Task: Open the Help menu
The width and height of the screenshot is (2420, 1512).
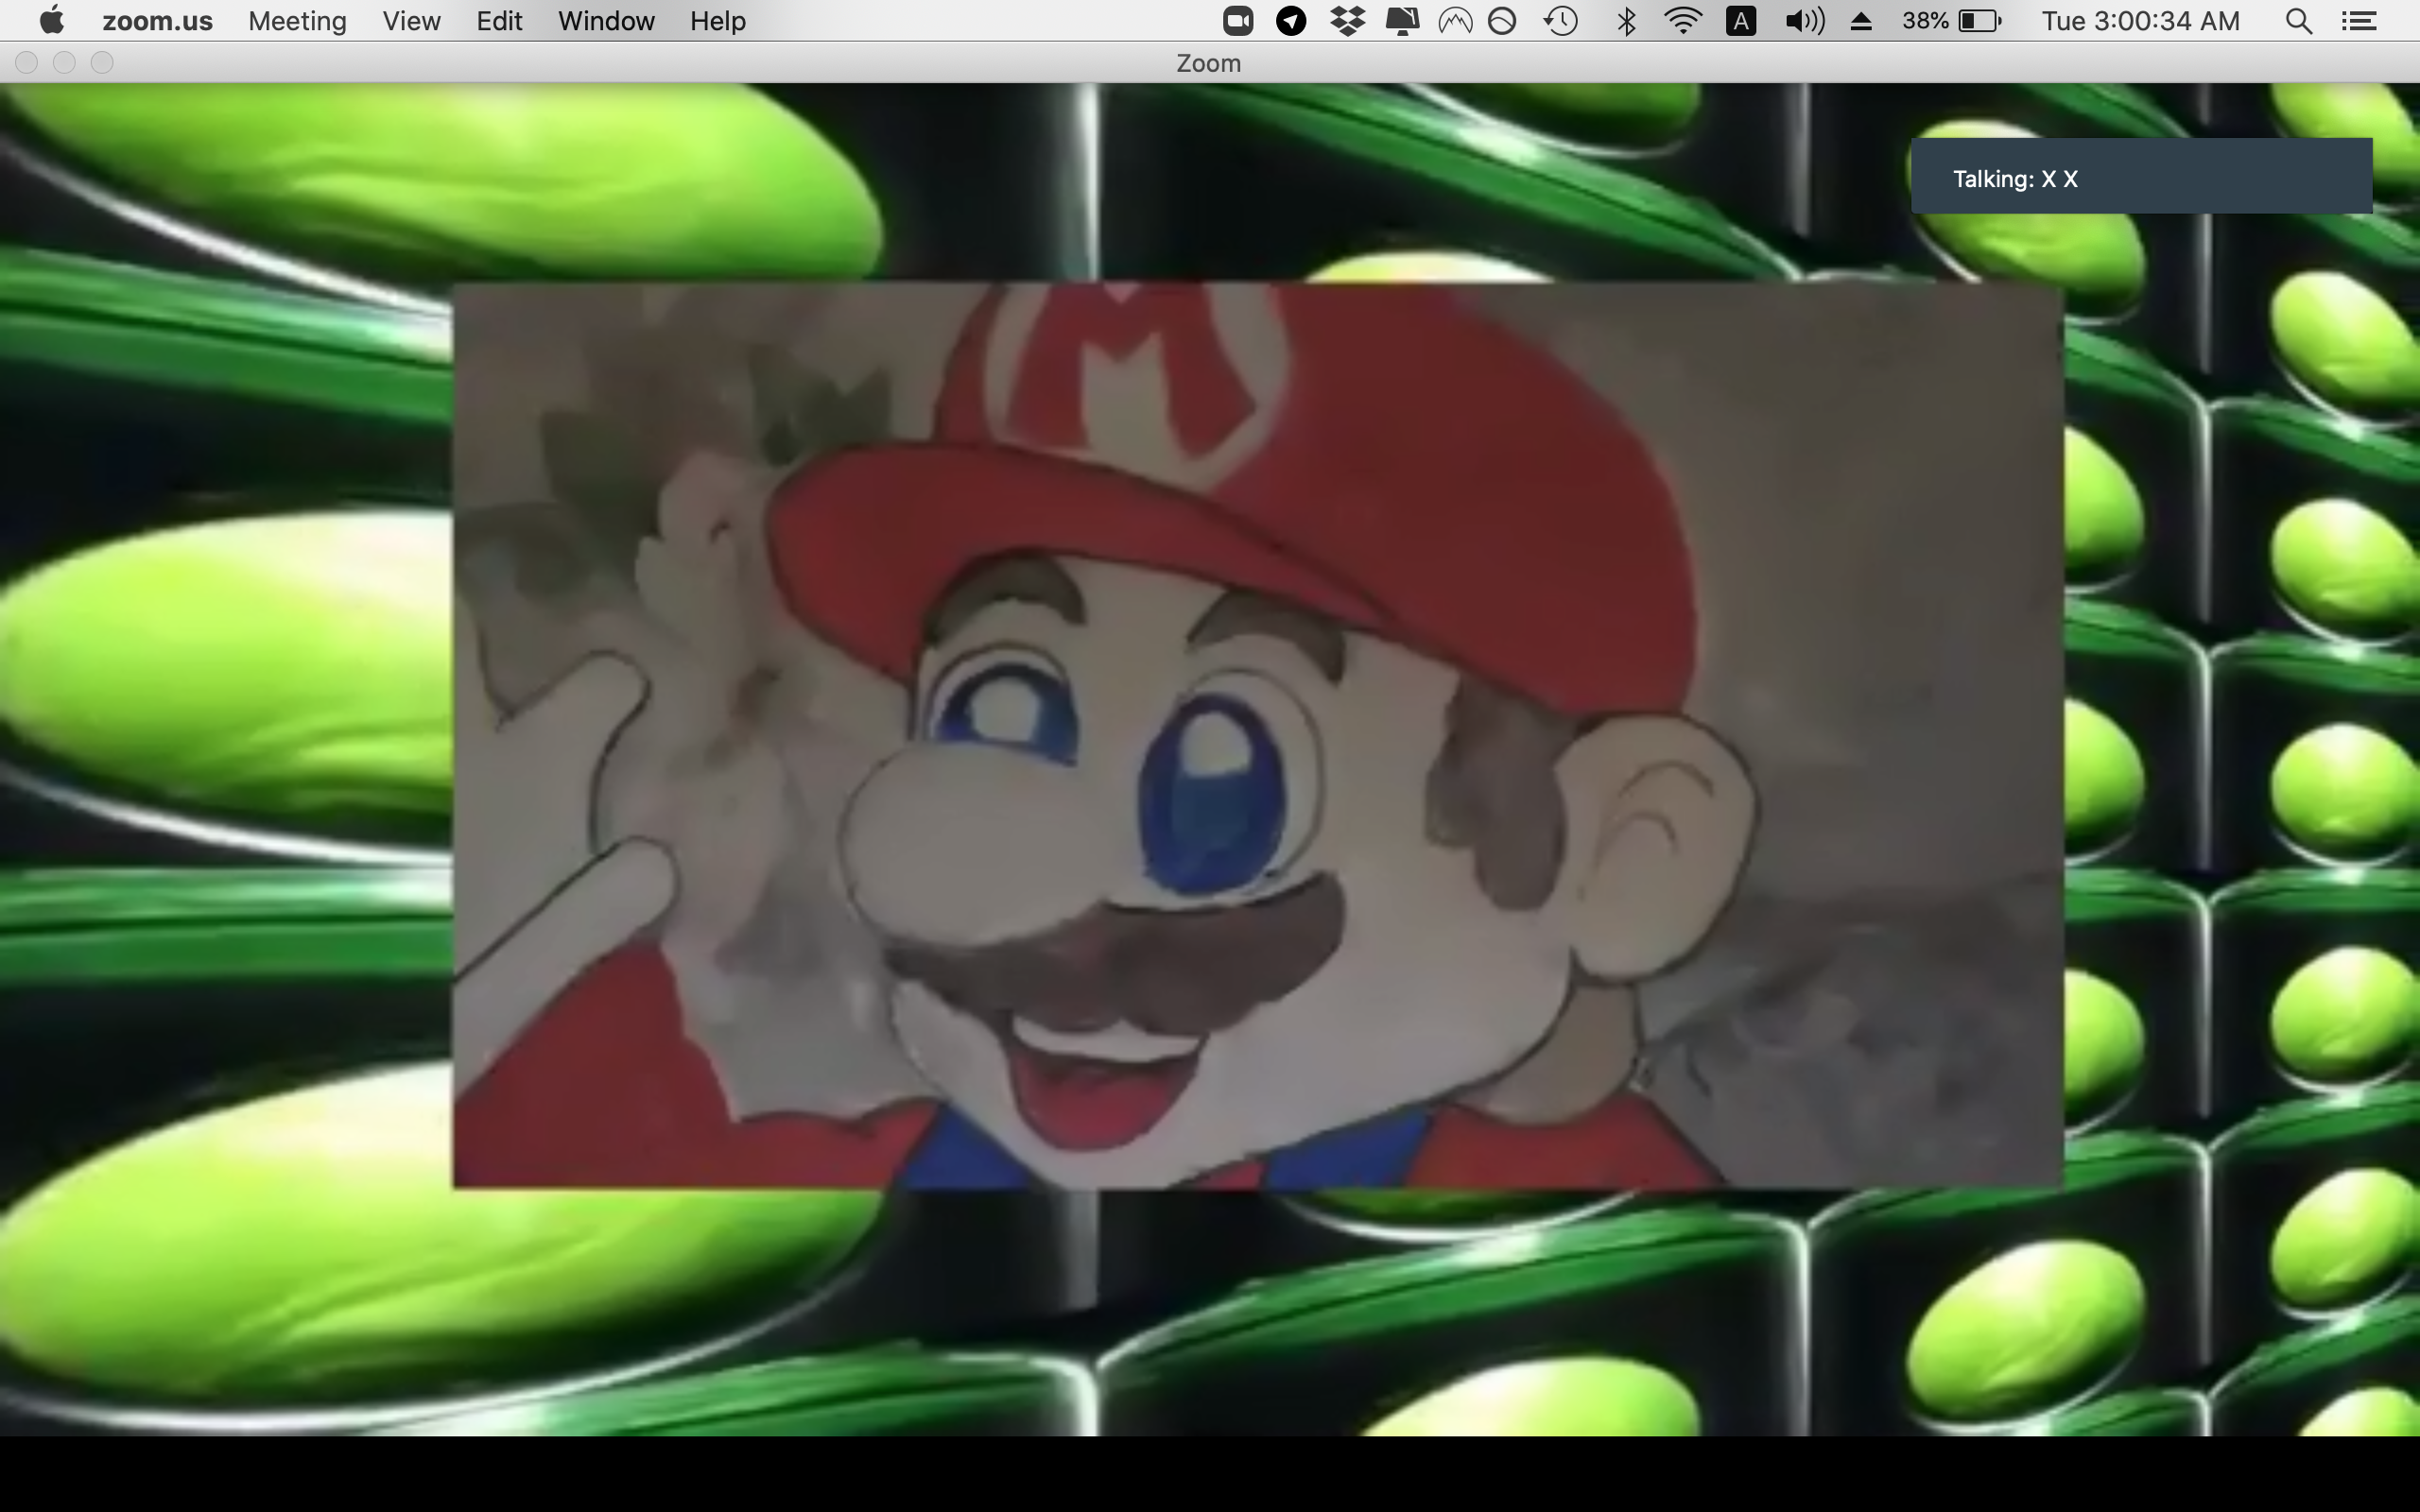Action: (x=717, y=21)
